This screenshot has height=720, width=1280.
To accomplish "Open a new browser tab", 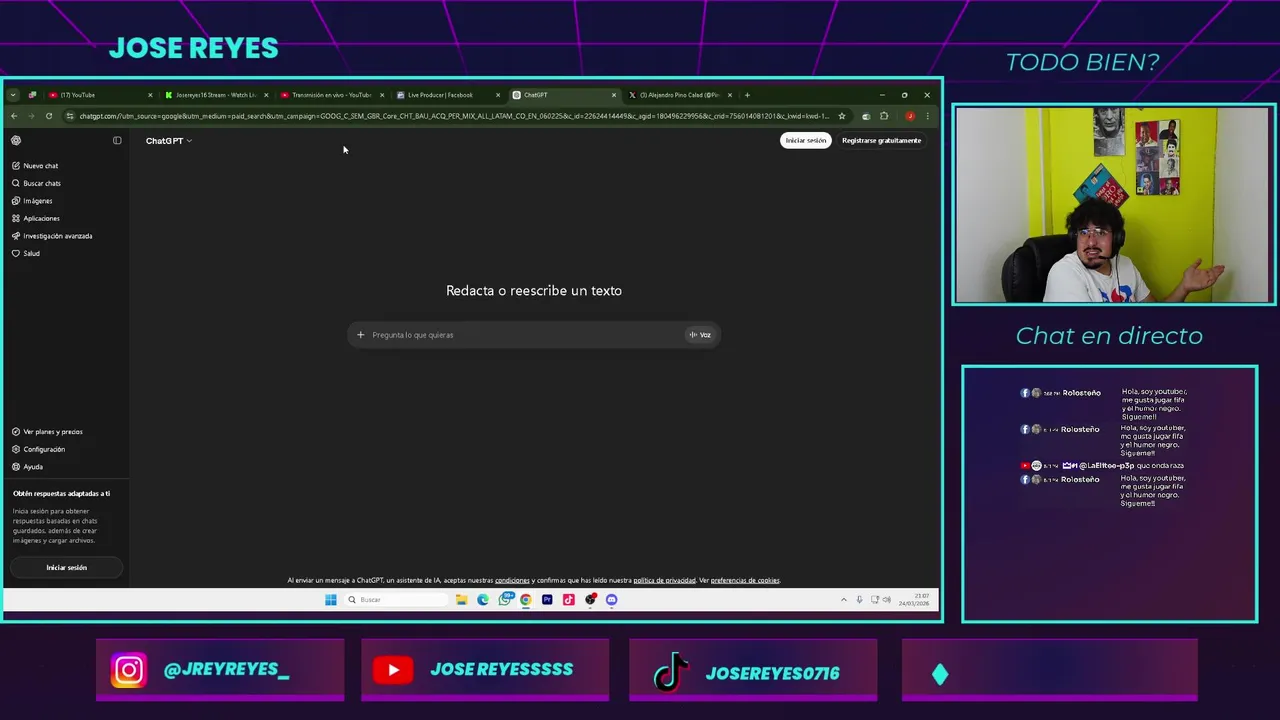I will (747, 95).
